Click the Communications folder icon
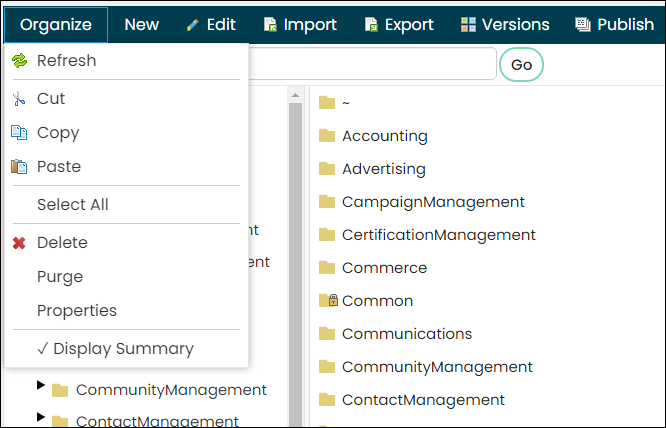666x428 pixels. pos(327,333)
